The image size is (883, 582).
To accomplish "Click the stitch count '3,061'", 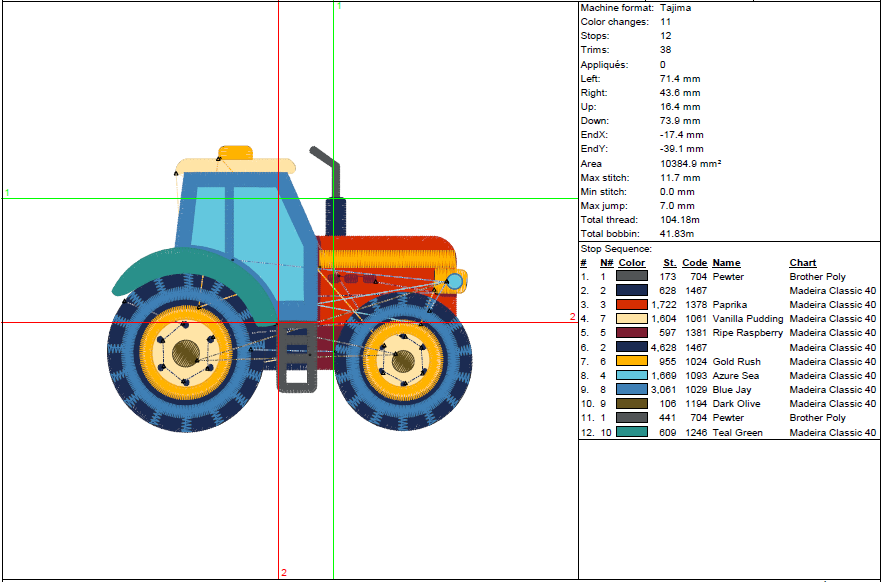I will tap(665, 389).
